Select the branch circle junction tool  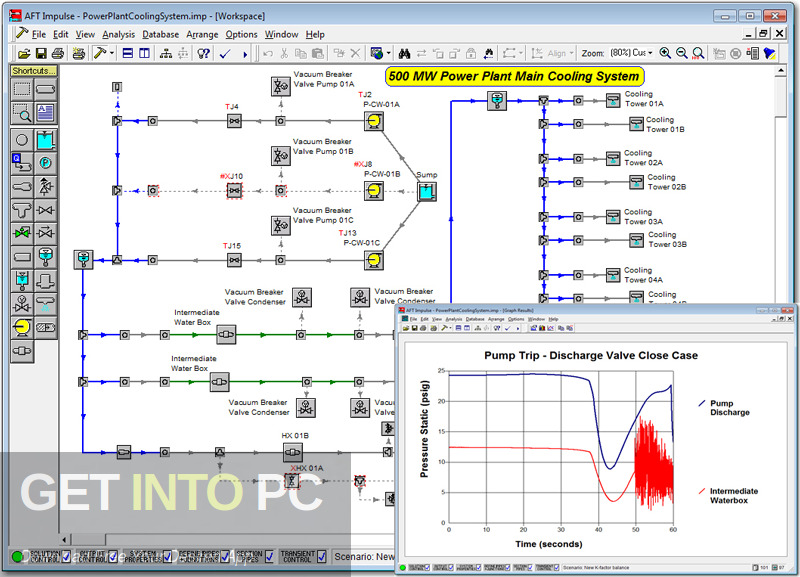pyautogui.click(x=22, y=140)
